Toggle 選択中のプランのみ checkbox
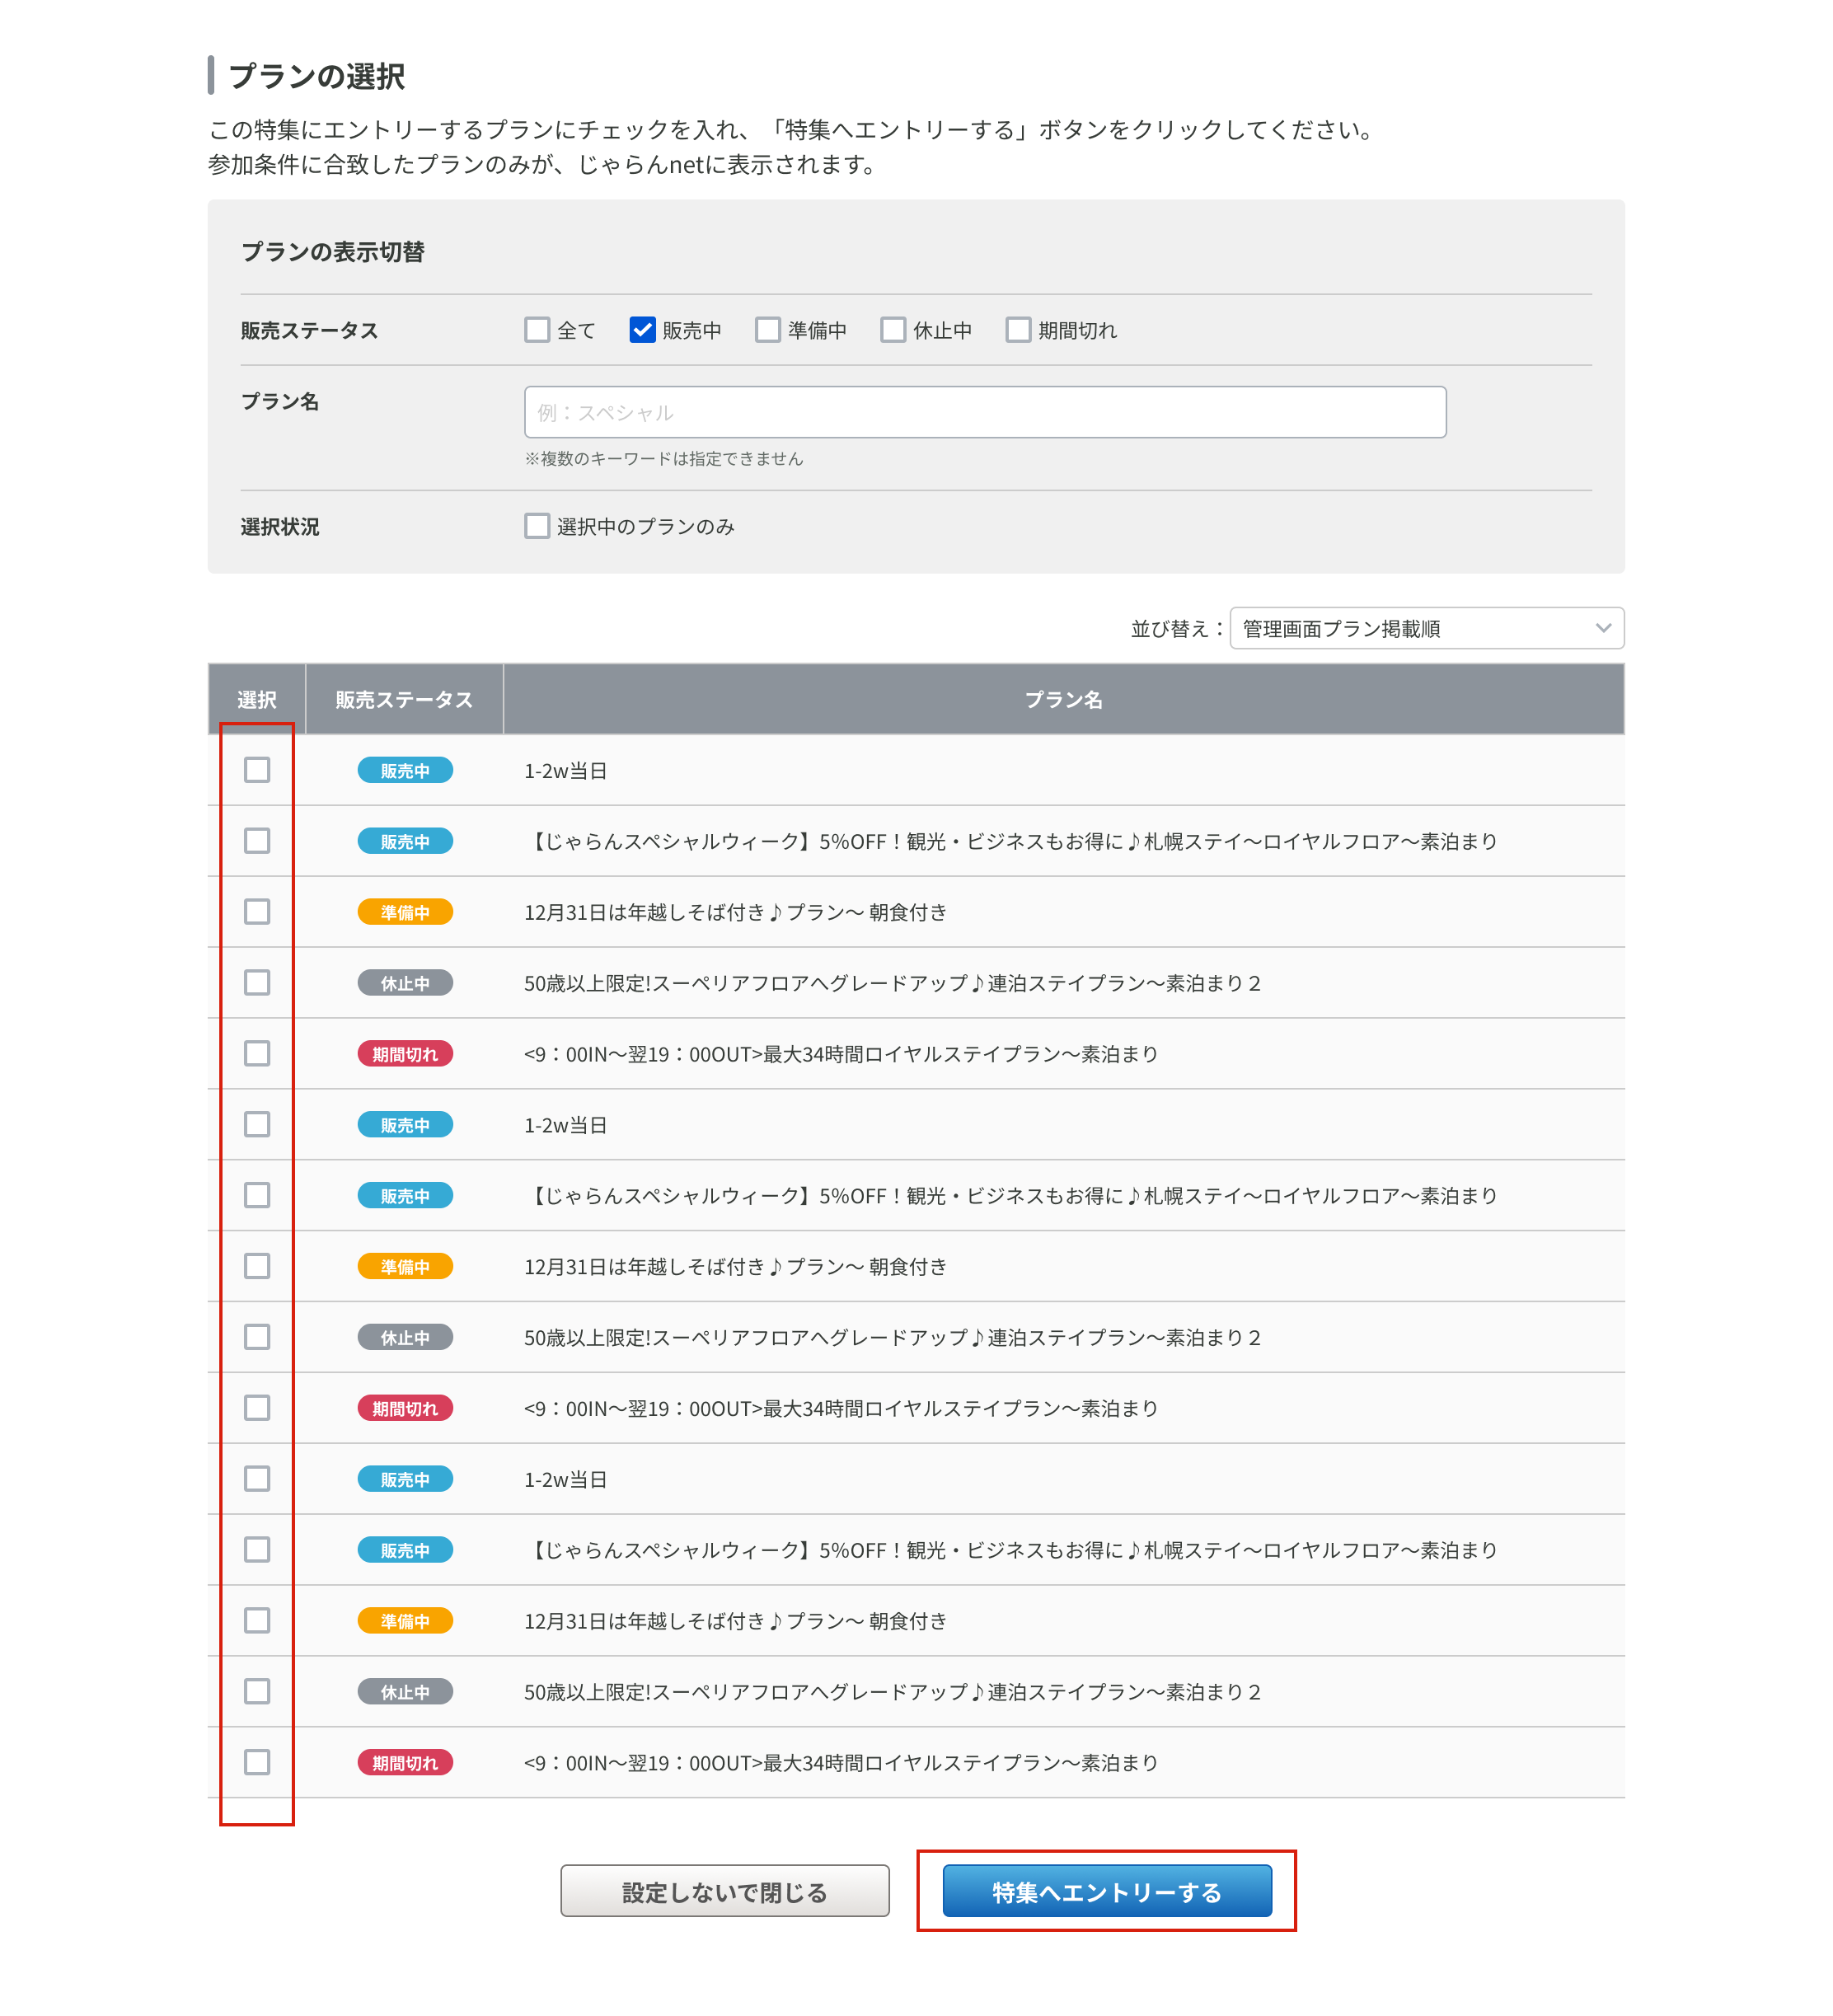The image size is (1833, 2016). 537,526
